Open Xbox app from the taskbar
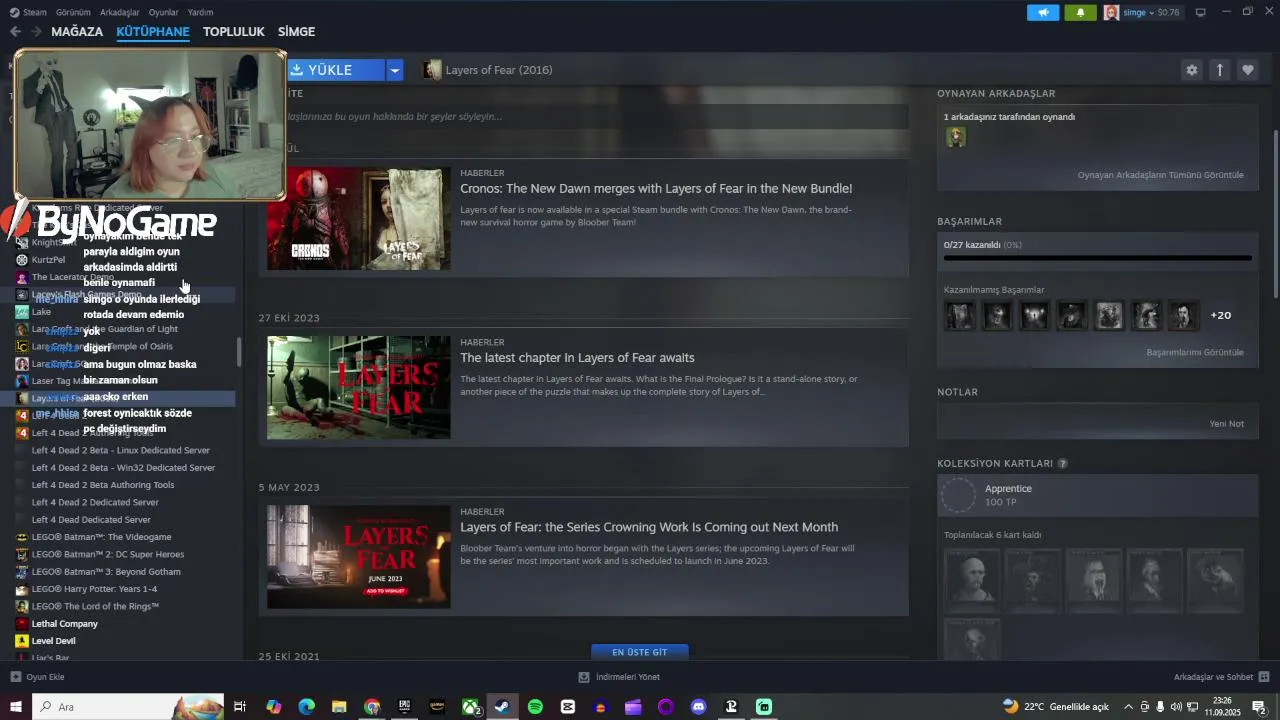1280x720 pixels. pos(470,707)
